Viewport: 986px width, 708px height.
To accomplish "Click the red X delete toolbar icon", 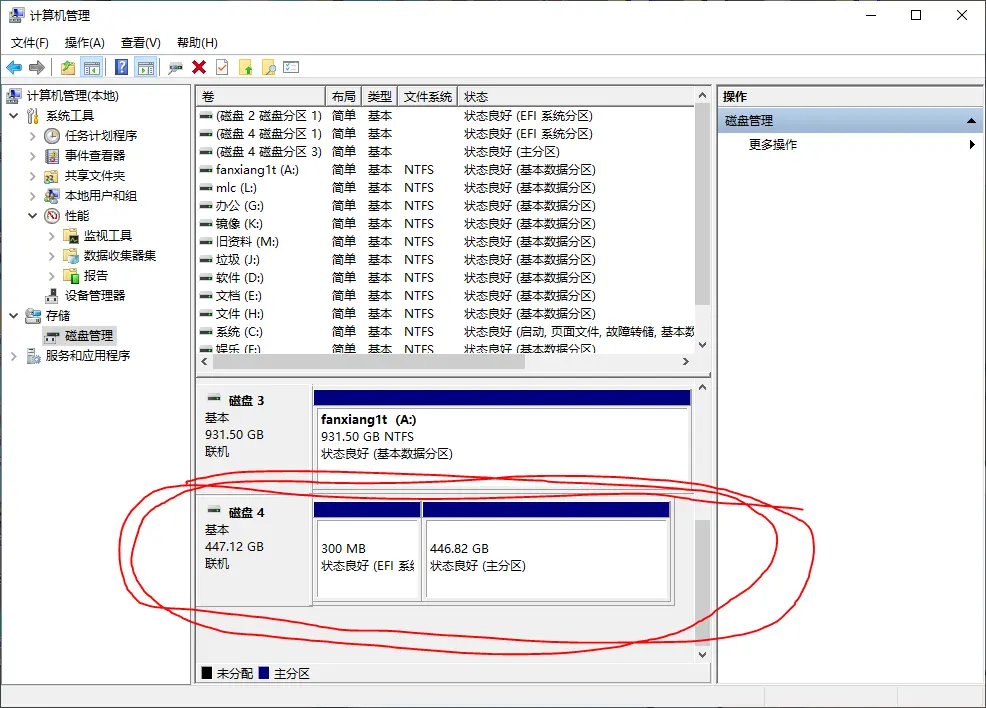I will [x=199, y=67].
